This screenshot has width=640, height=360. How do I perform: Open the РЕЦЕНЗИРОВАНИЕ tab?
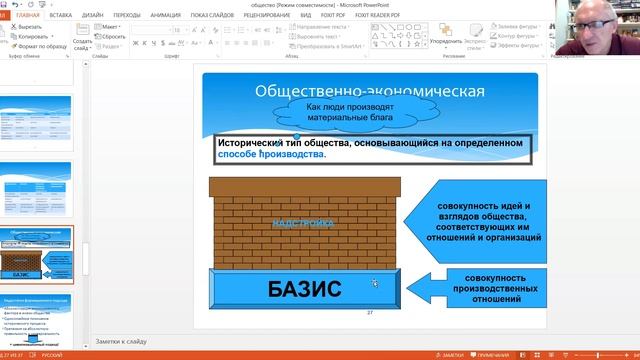267,15
